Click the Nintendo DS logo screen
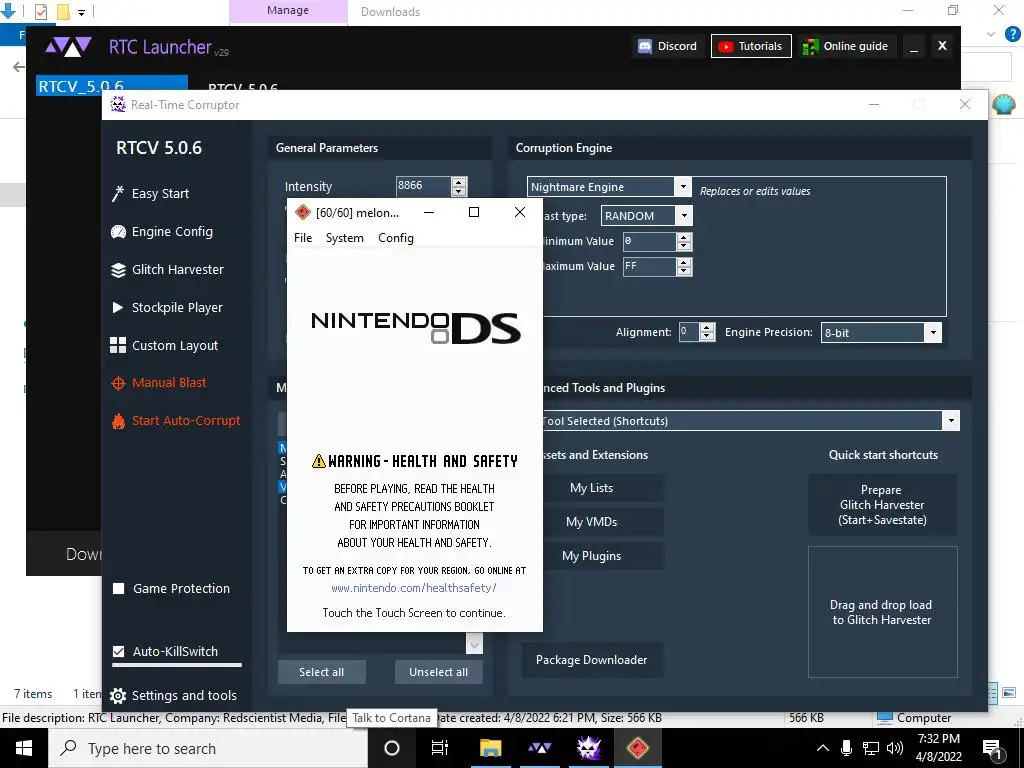Image resolution: width=1024 pixels, height=768 pixels. pyautogui.click(x=415, y=328)
